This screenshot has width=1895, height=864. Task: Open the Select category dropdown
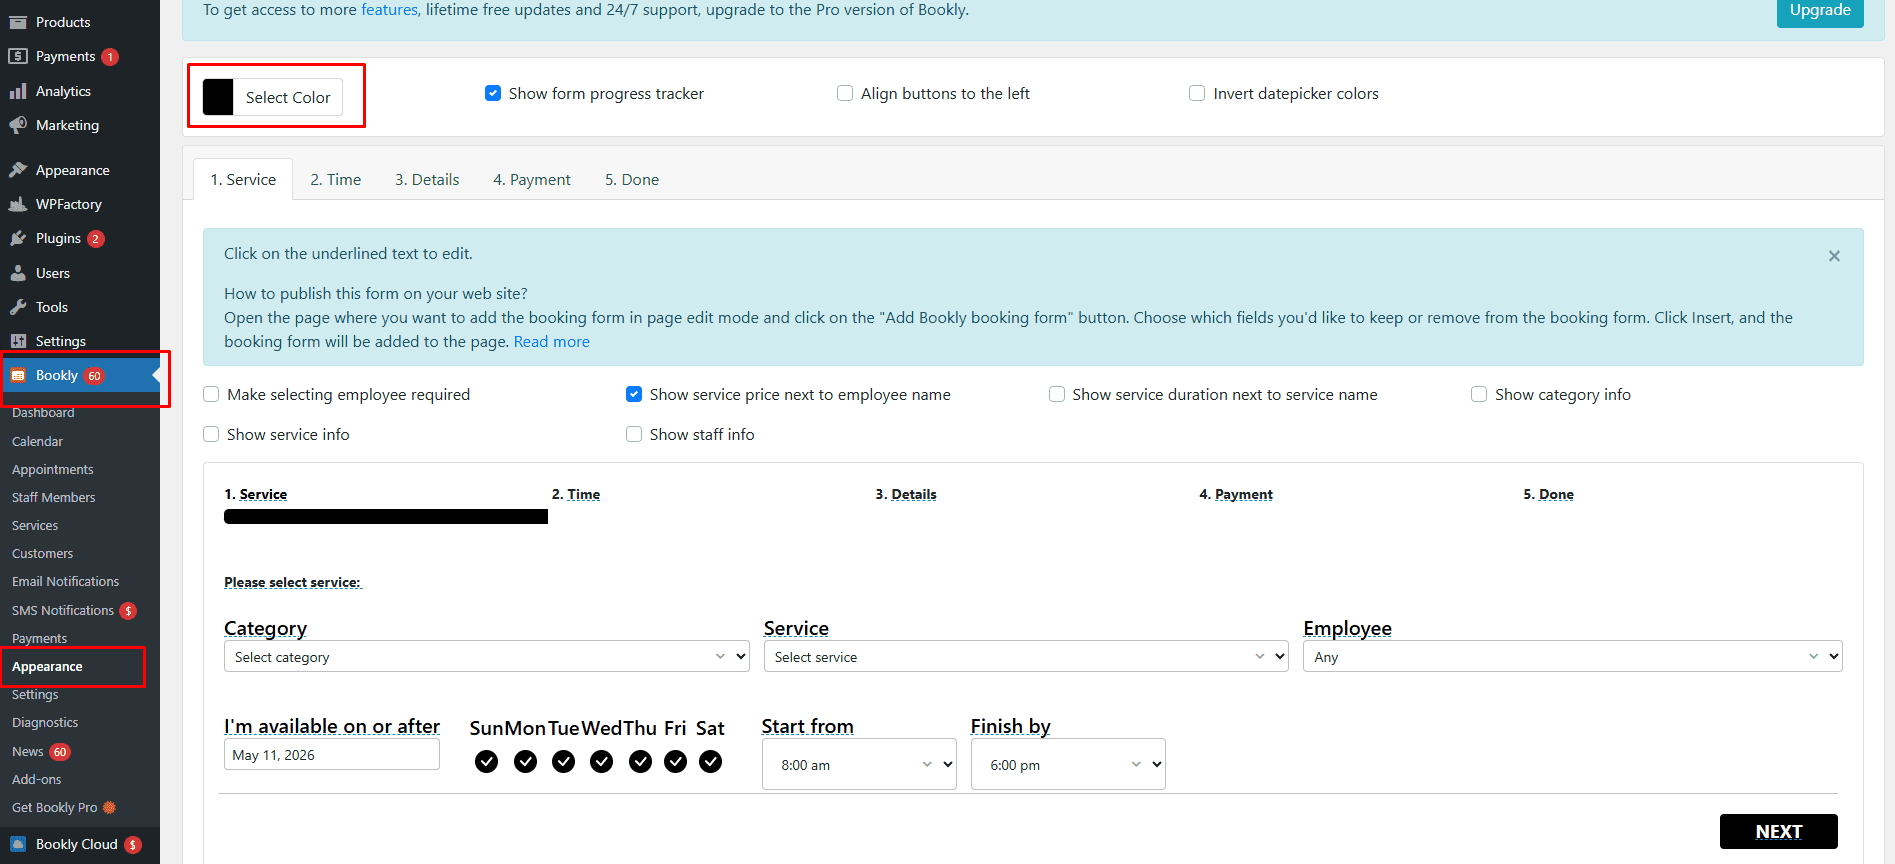486,657
